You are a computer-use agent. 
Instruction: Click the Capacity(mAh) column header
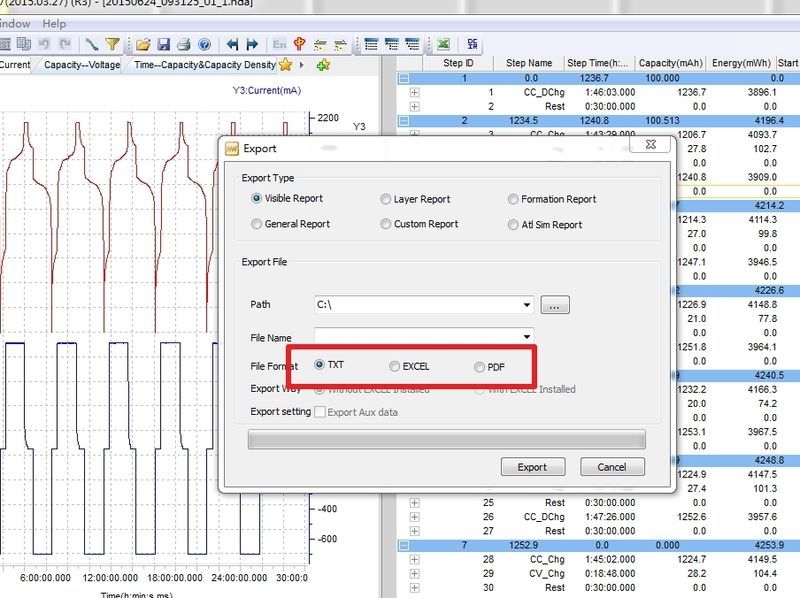point(671,63)
